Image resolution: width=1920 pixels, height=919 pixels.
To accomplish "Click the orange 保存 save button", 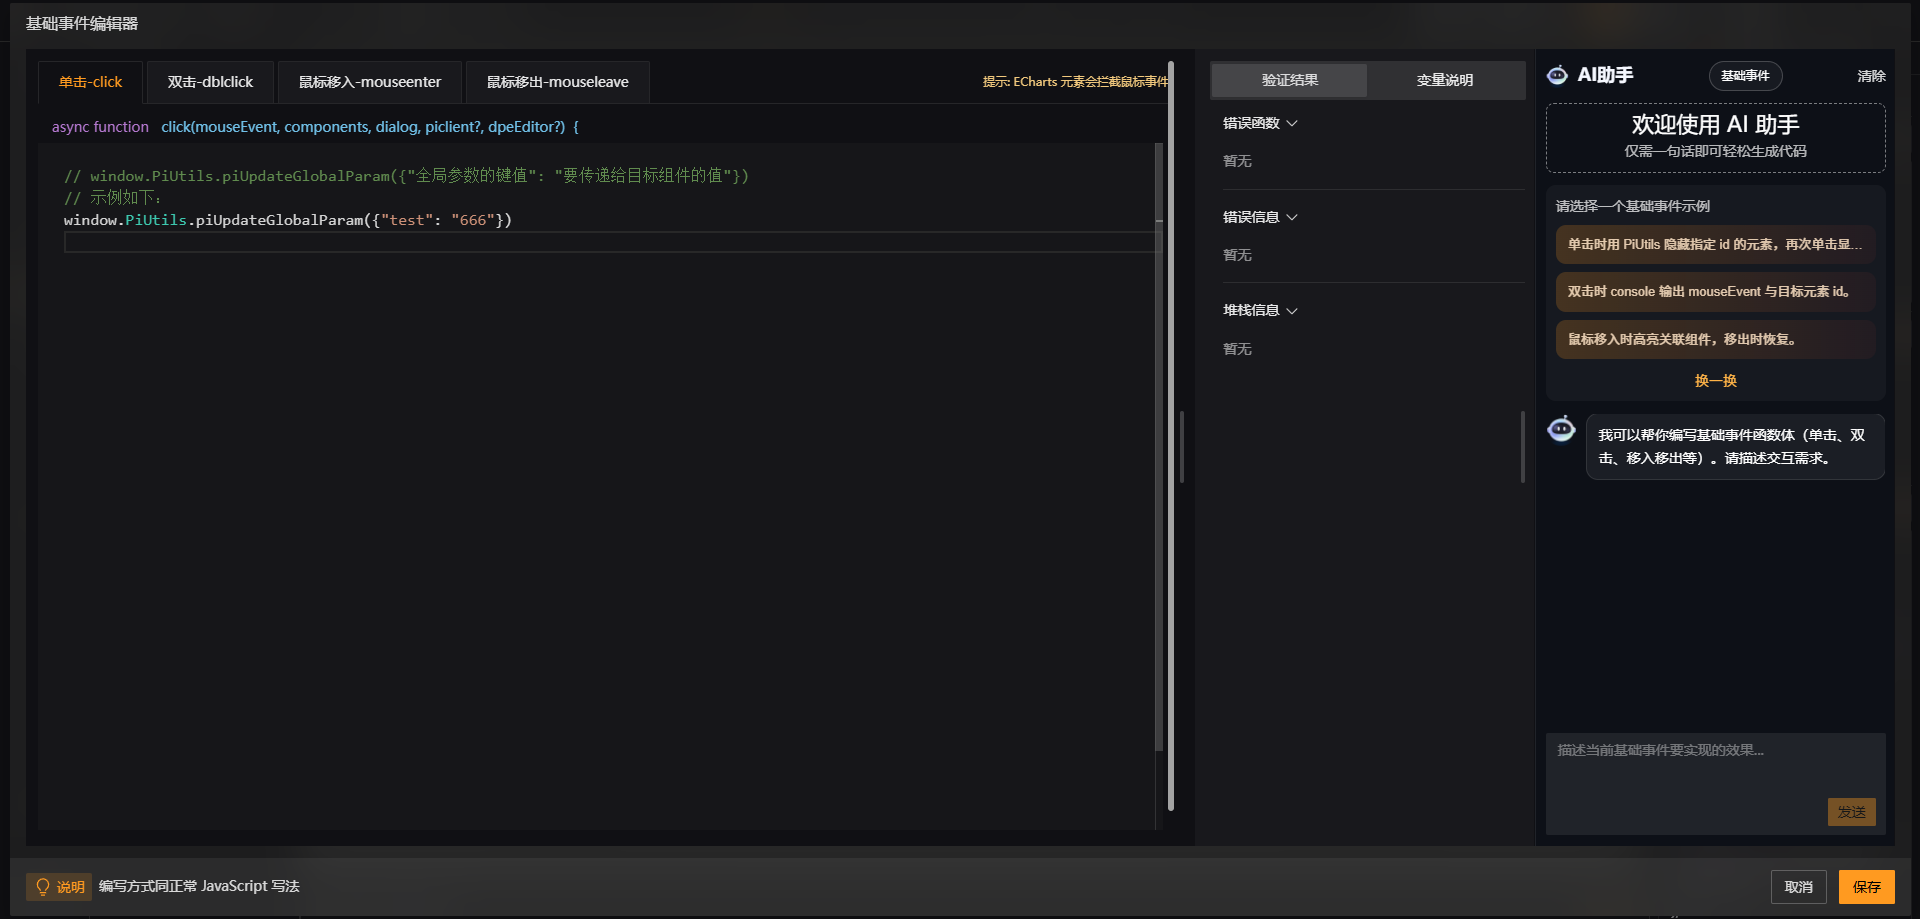I will click(x=1866, y=887).
